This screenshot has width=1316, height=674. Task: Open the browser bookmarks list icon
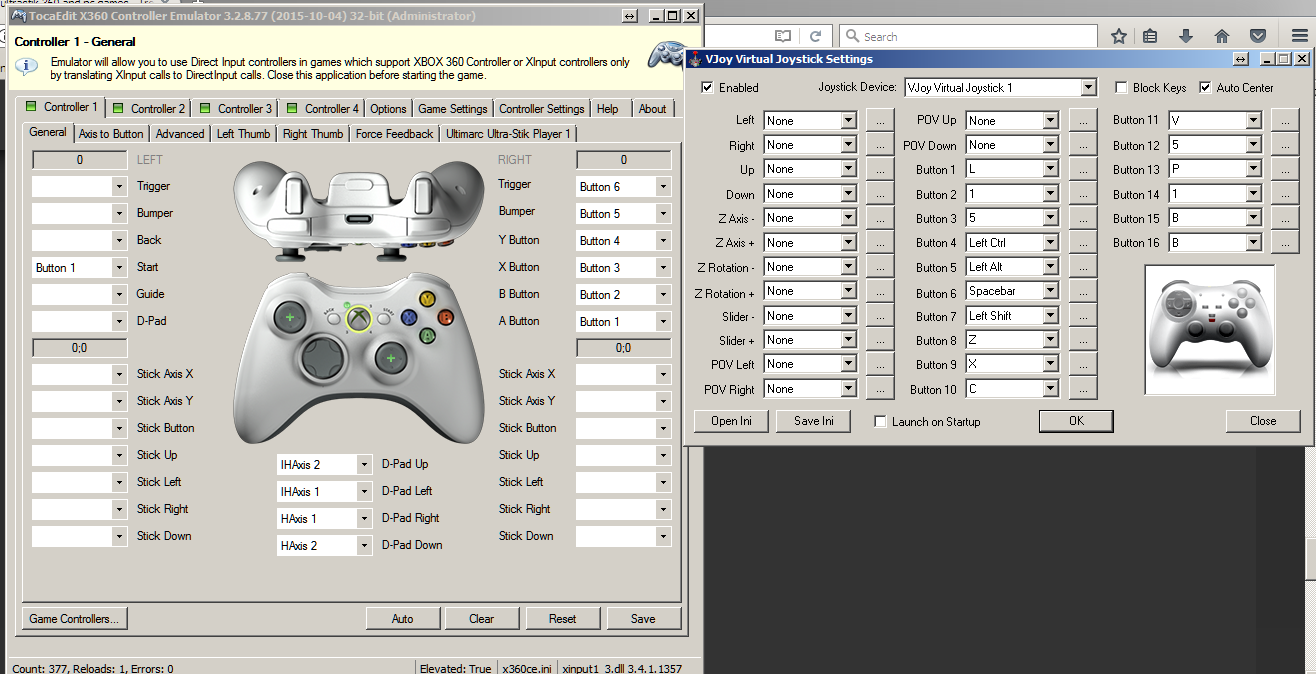(1151, 36)
